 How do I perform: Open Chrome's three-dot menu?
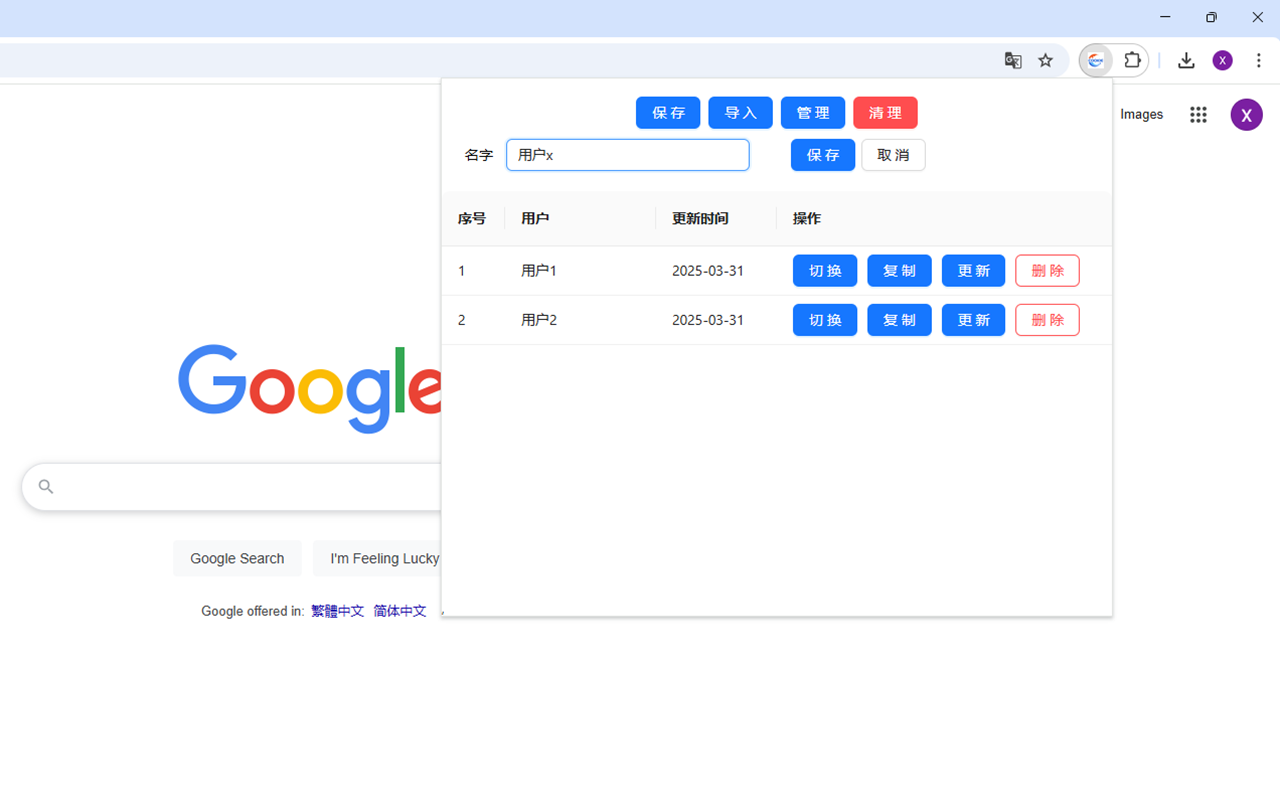coord(1258,60)
